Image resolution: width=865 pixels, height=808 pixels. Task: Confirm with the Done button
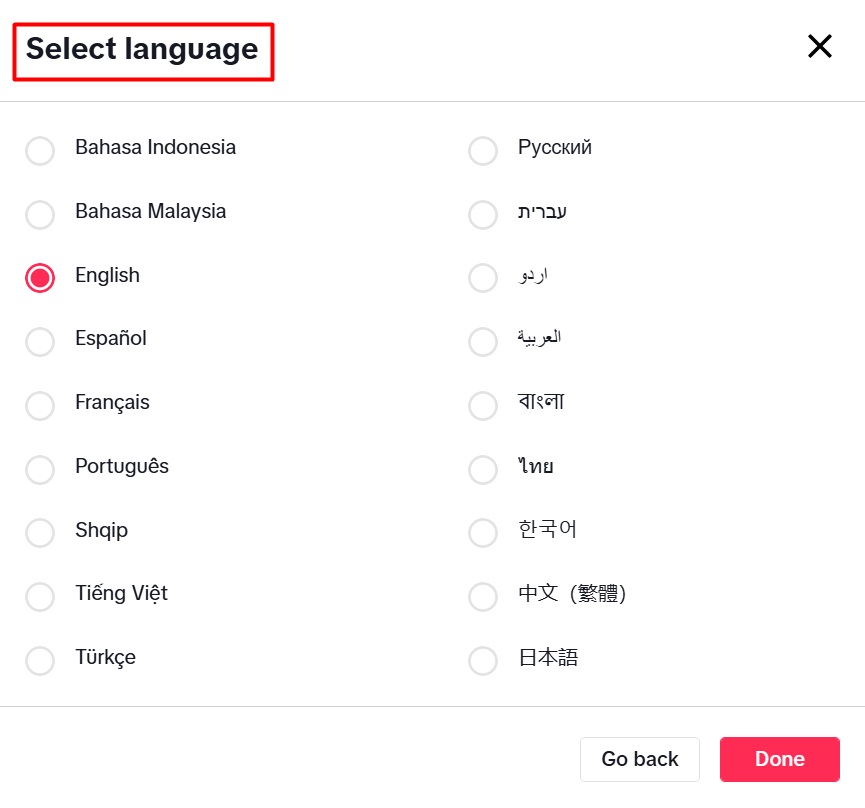[779, 759]
